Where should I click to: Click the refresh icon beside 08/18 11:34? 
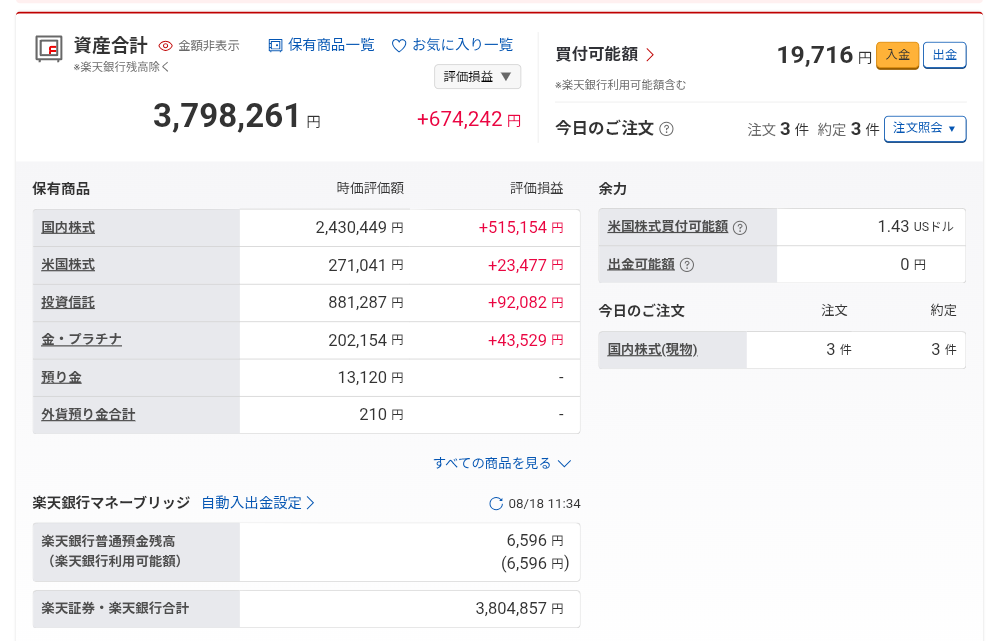pos(496,504)
